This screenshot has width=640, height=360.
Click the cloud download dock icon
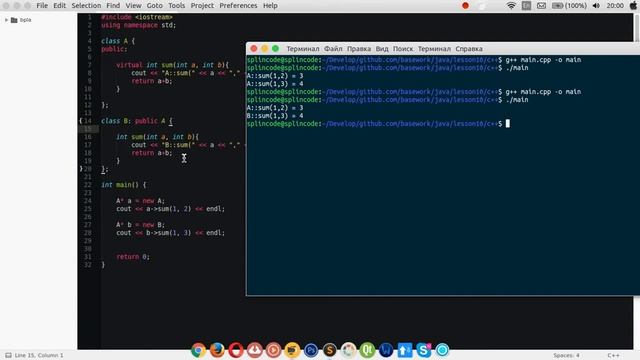255,350
